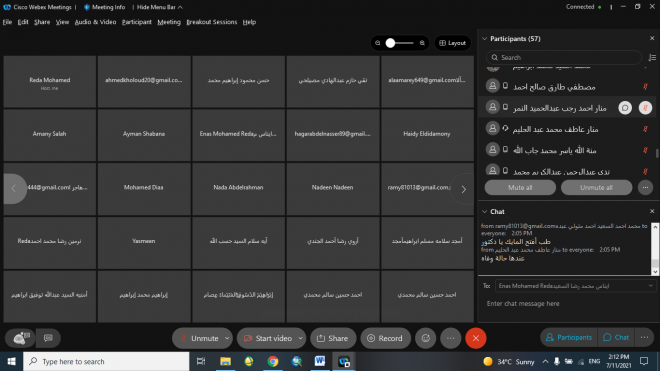Click the Unmute button
This screenshot has height=371, width=660.
pos(199,338)
